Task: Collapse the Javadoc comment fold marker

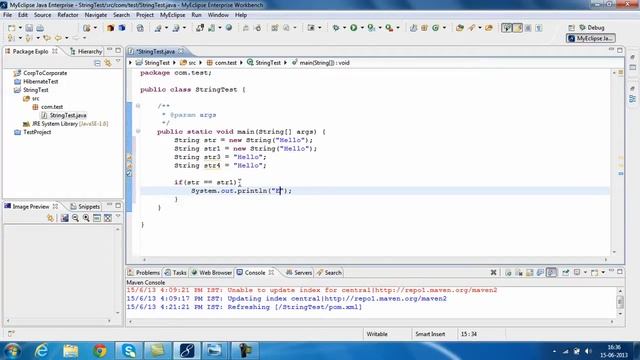Action: (138, 106)
